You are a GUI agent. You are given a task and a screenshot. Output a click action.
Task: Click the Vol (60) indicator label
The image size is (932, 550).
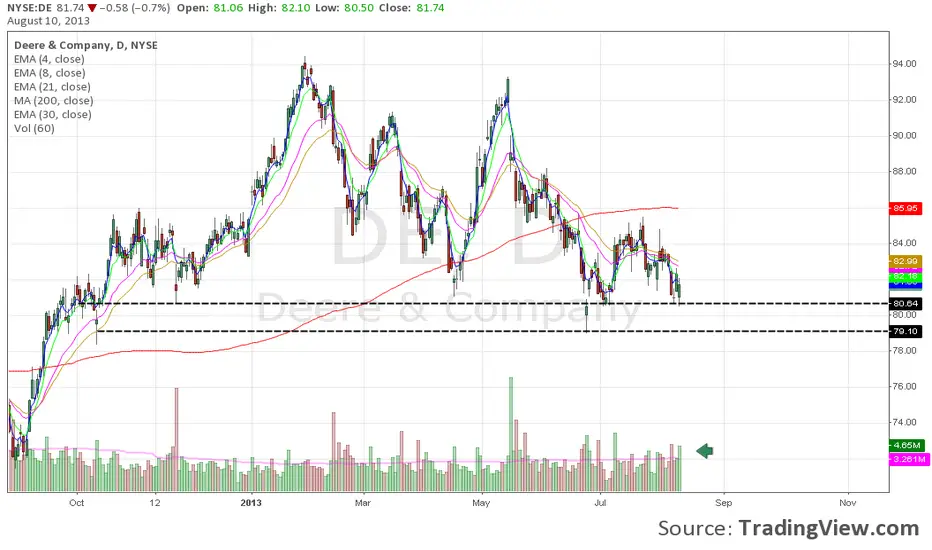click(x=34, y=128)
